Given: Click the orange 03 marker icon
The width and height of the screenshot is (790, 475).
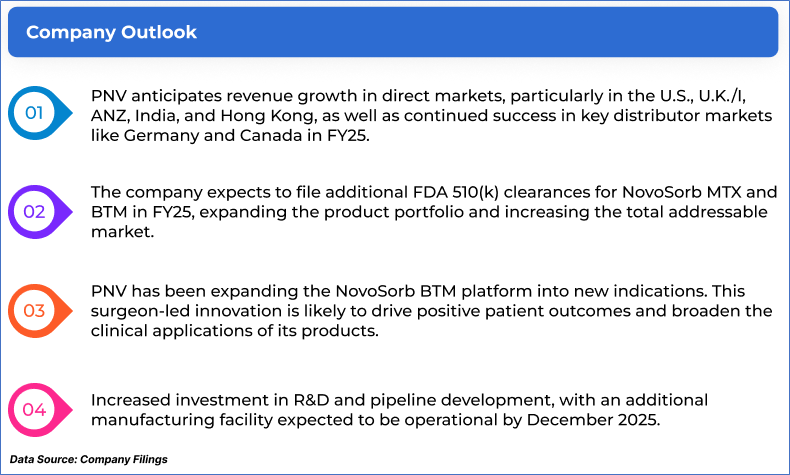Looking at the screenshot, I should (x=40, y=311).
